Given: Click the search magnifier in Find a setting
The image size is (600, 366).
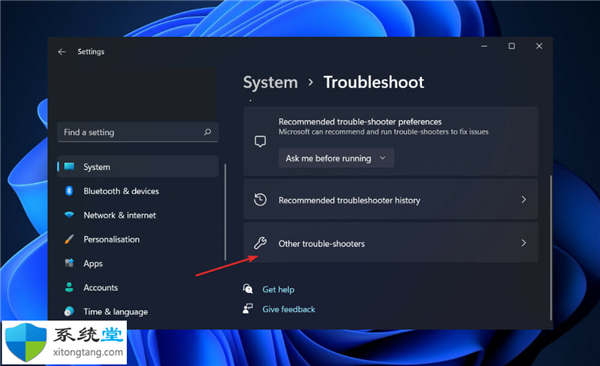Looking at the screenshot, I should 207,132.
